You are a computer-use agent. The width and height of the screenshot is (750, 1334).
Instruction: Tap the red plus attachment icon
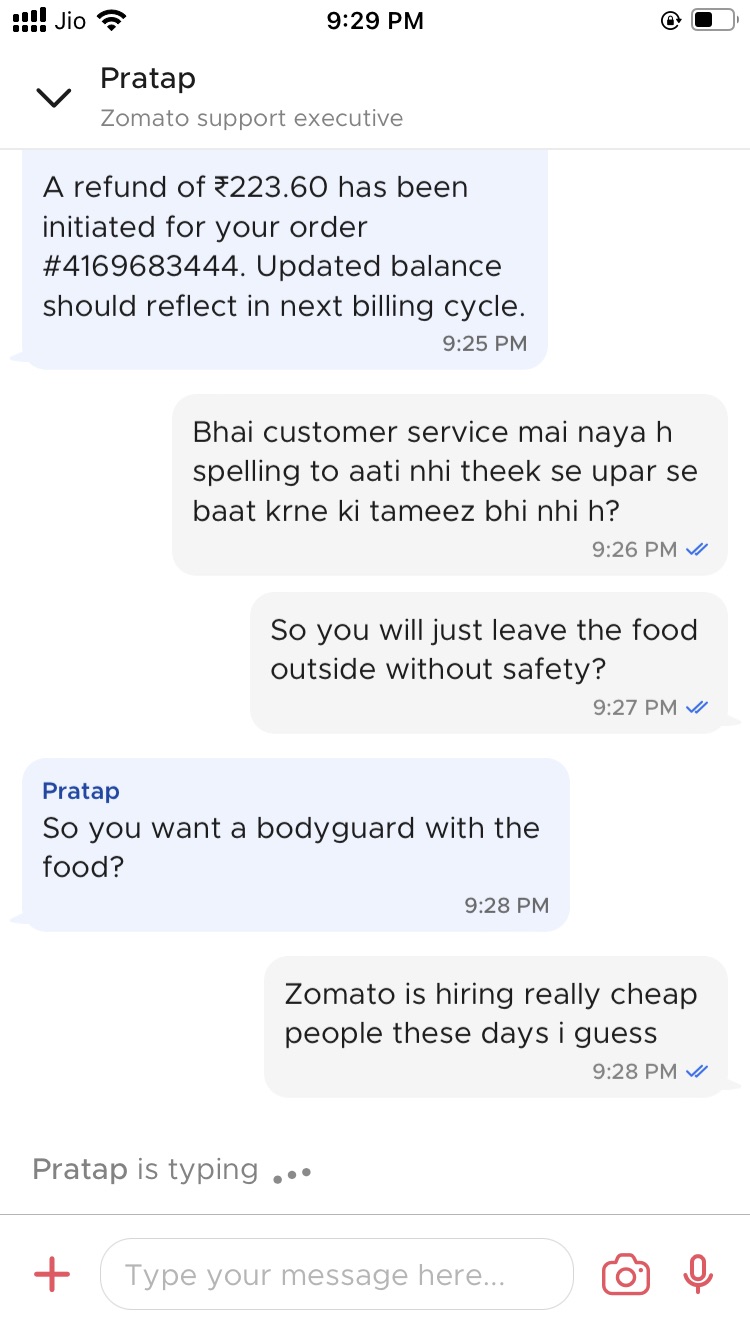52,1274
